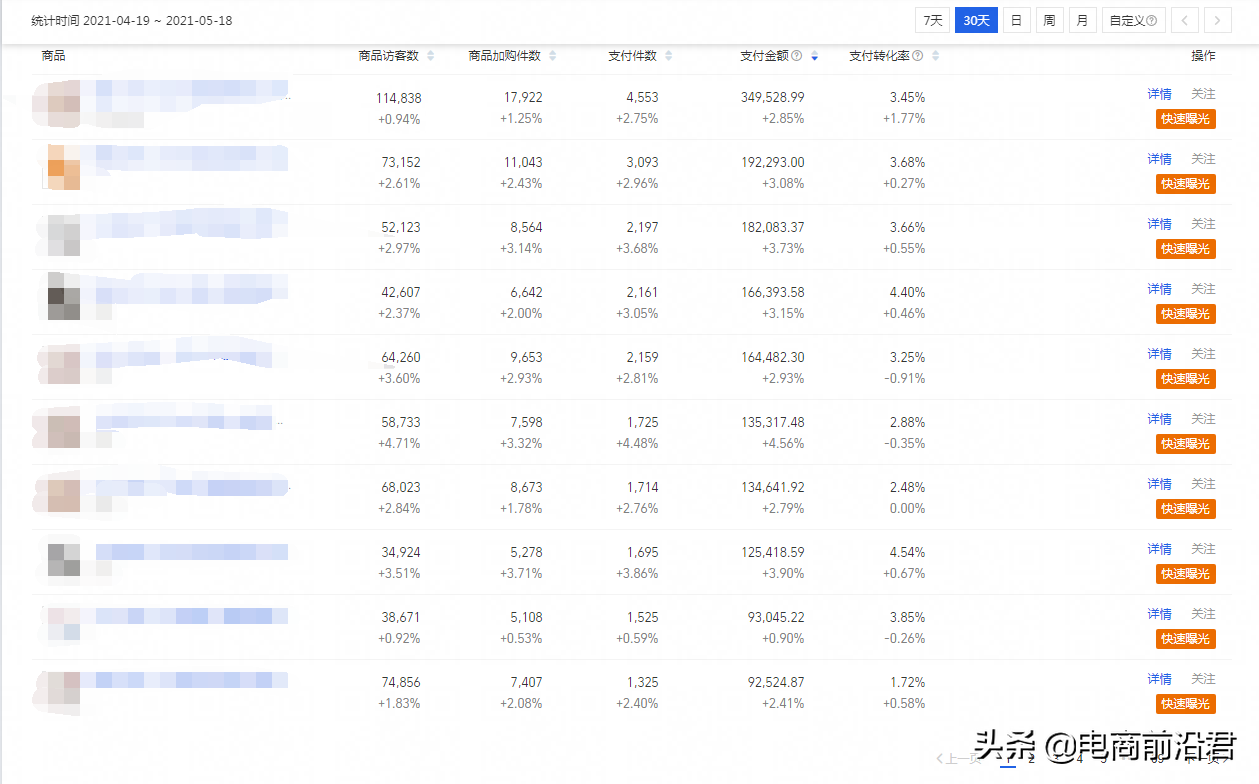This screenshot has width=1259, height=784.
Task: Sort products by the 商品访客数 column
Action: [430, 56]
